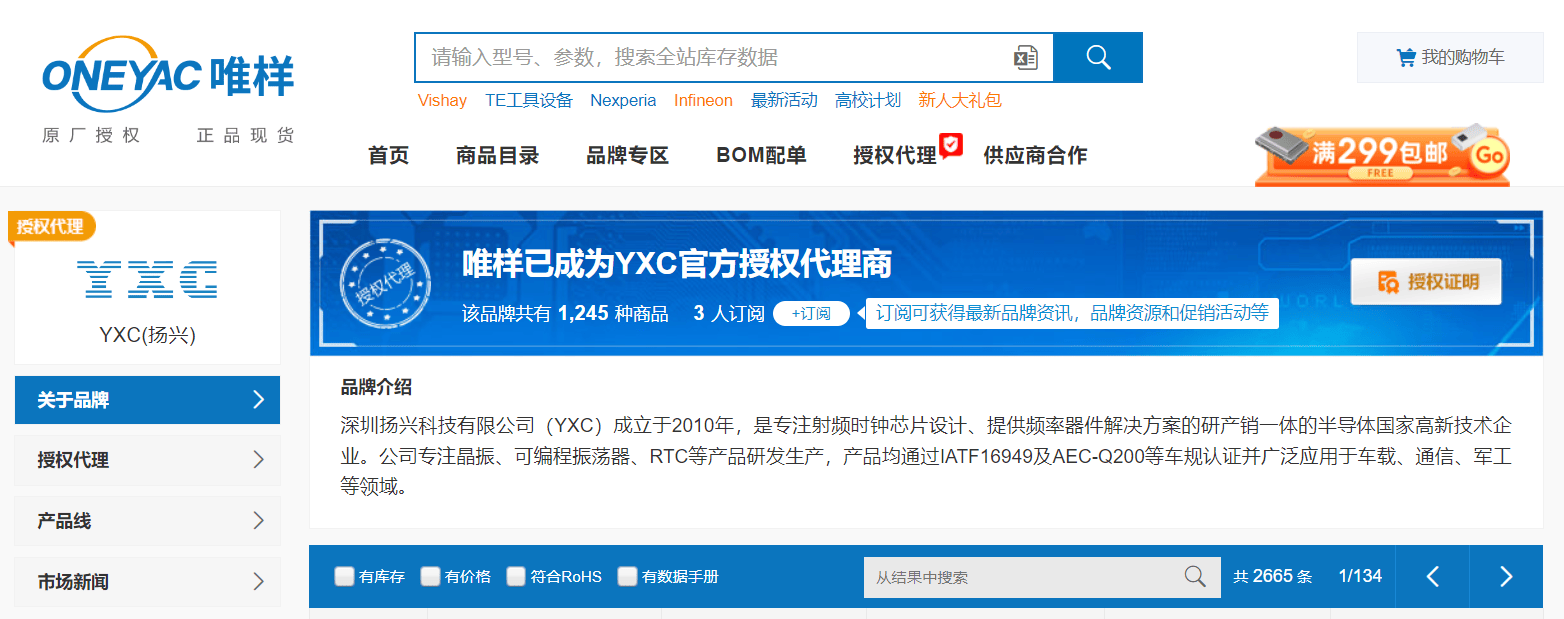The image size is (1564, 619).
Task: Open the BOM配单 menu item
Action: (761, 155)
